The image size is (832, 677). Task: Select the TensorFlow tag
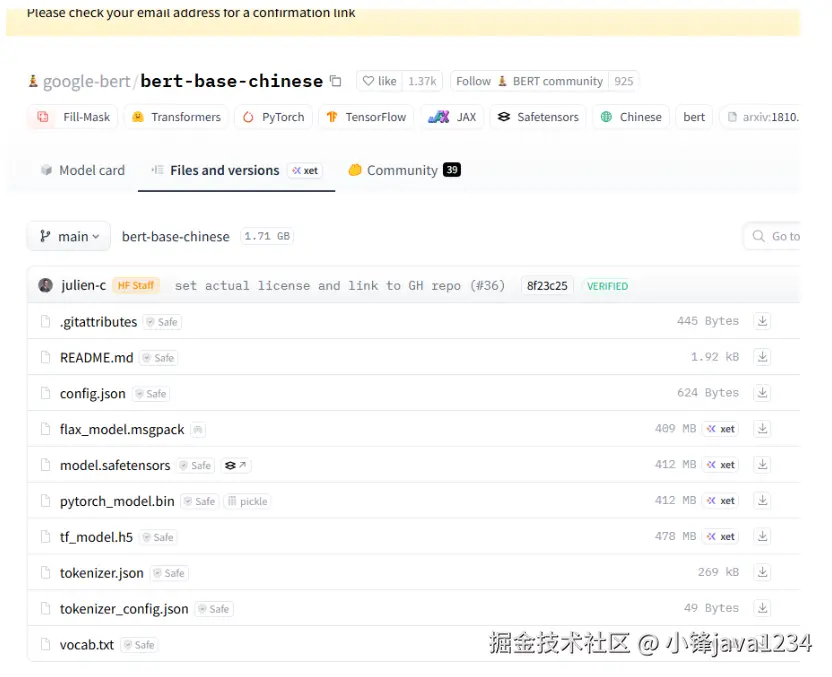(366, 117)
